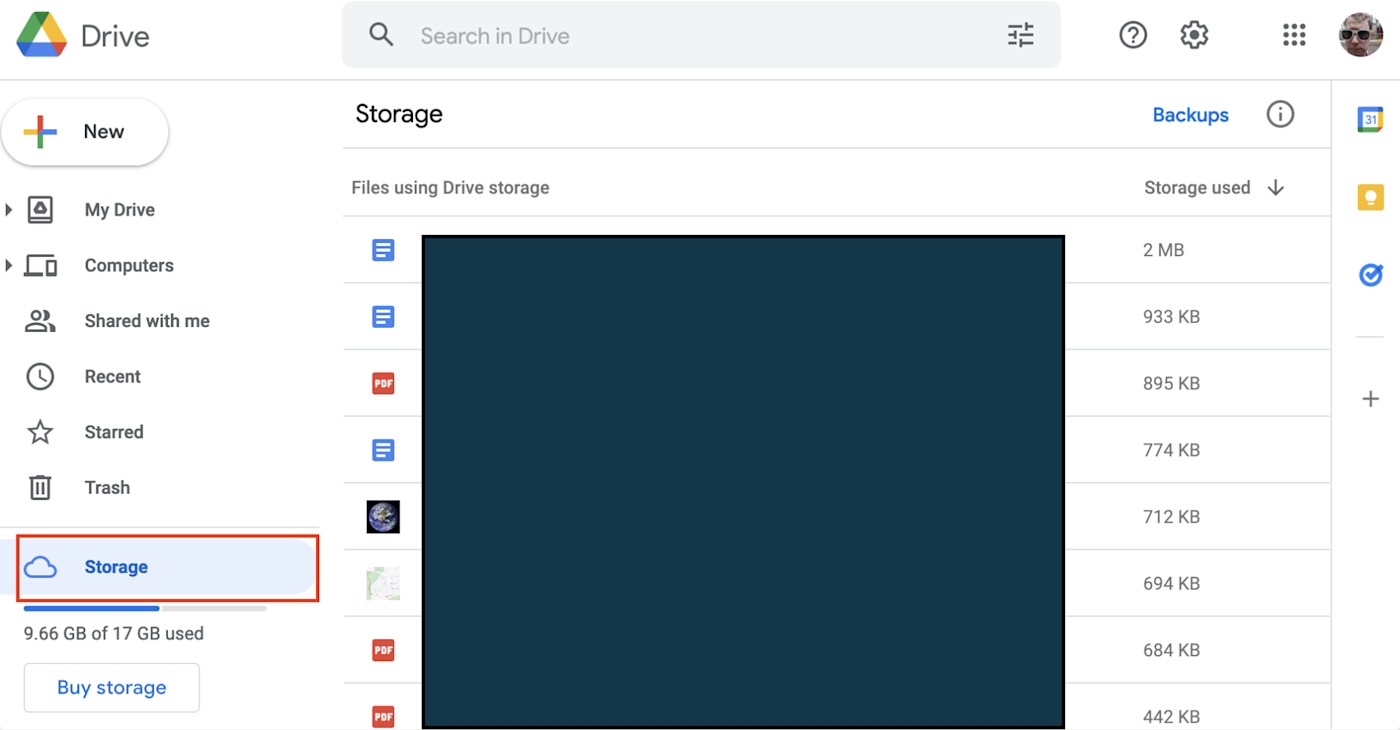Screen dimensions: 1400x730
Task: Open Google Calendar in side panel
Action: [x=1370, y=119]
